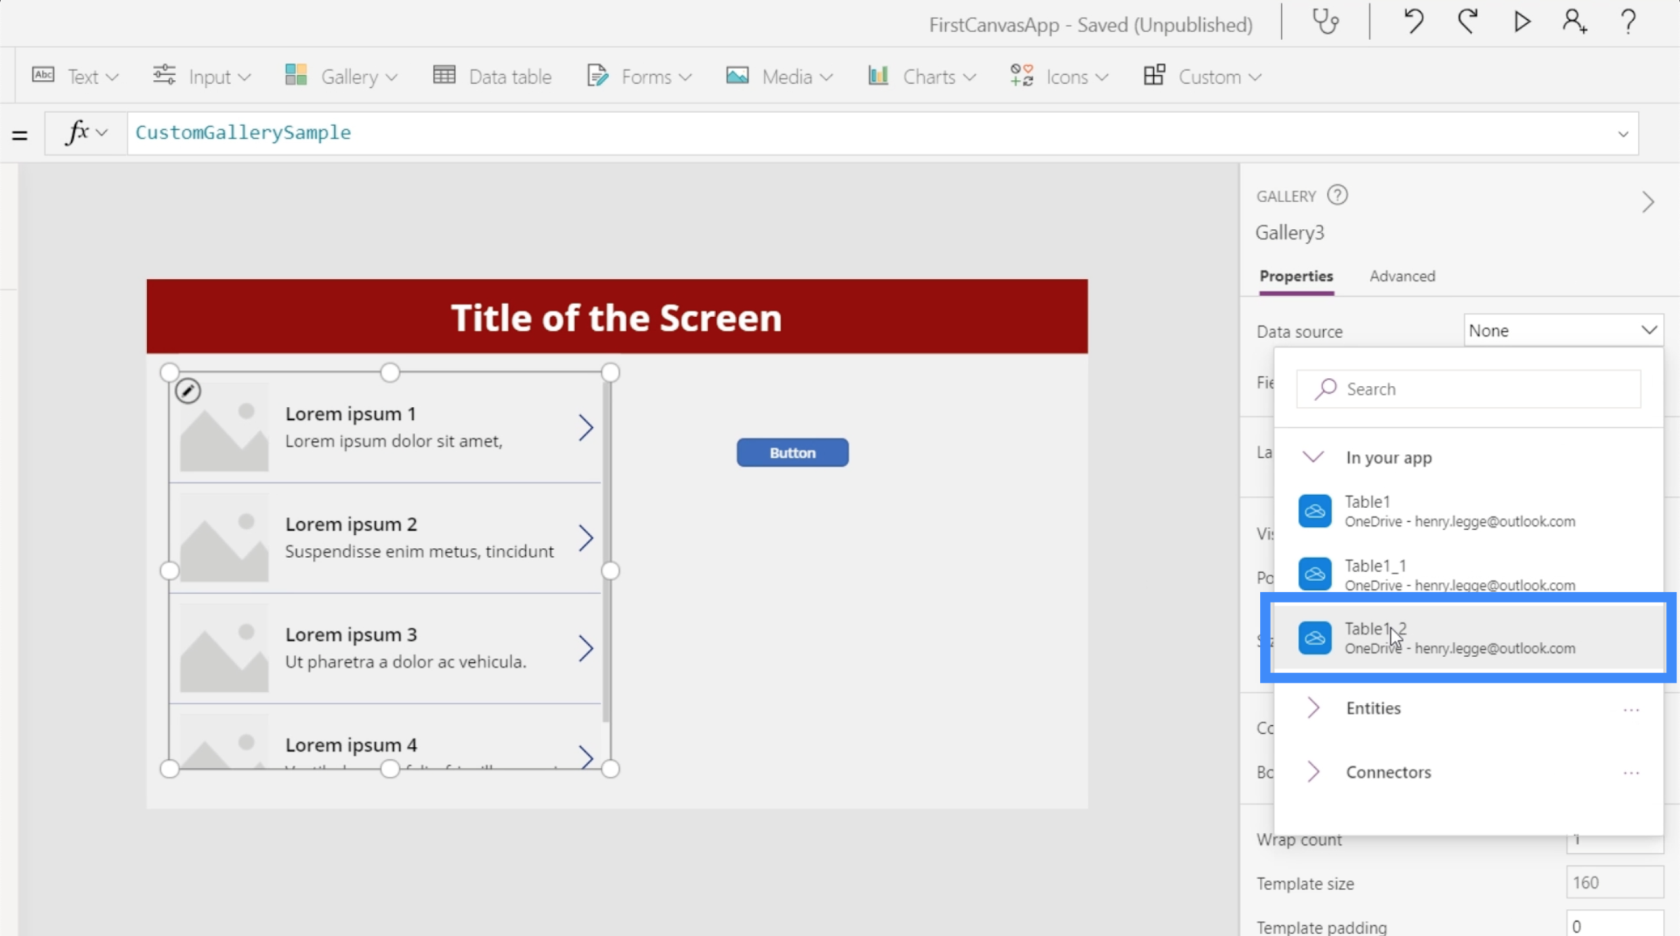Click the data source Search field
This screenshot has height=936, width=1680.
[1468, 389]
